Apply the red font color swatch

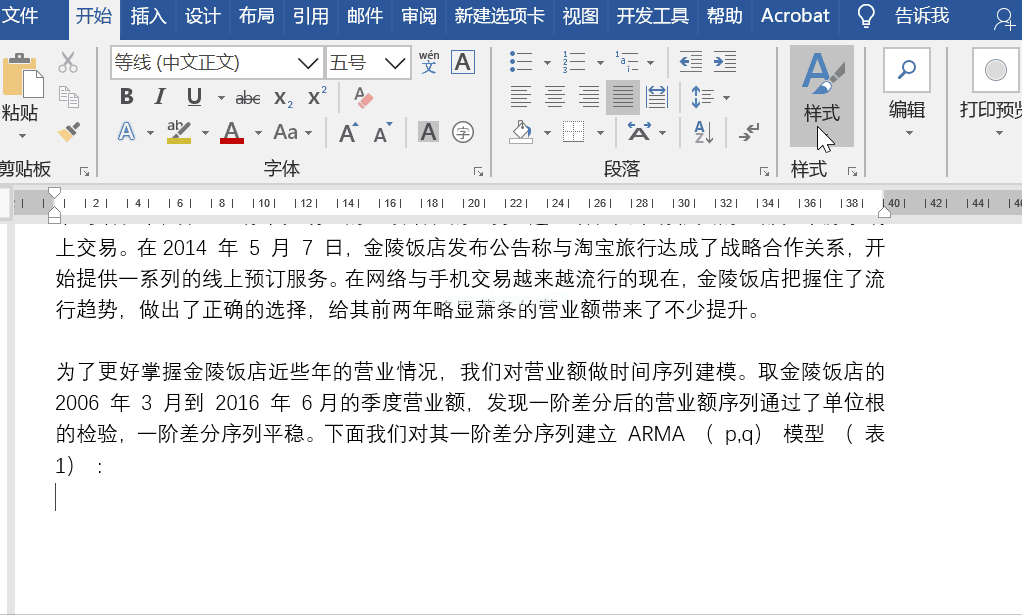[x=232, y=132]
